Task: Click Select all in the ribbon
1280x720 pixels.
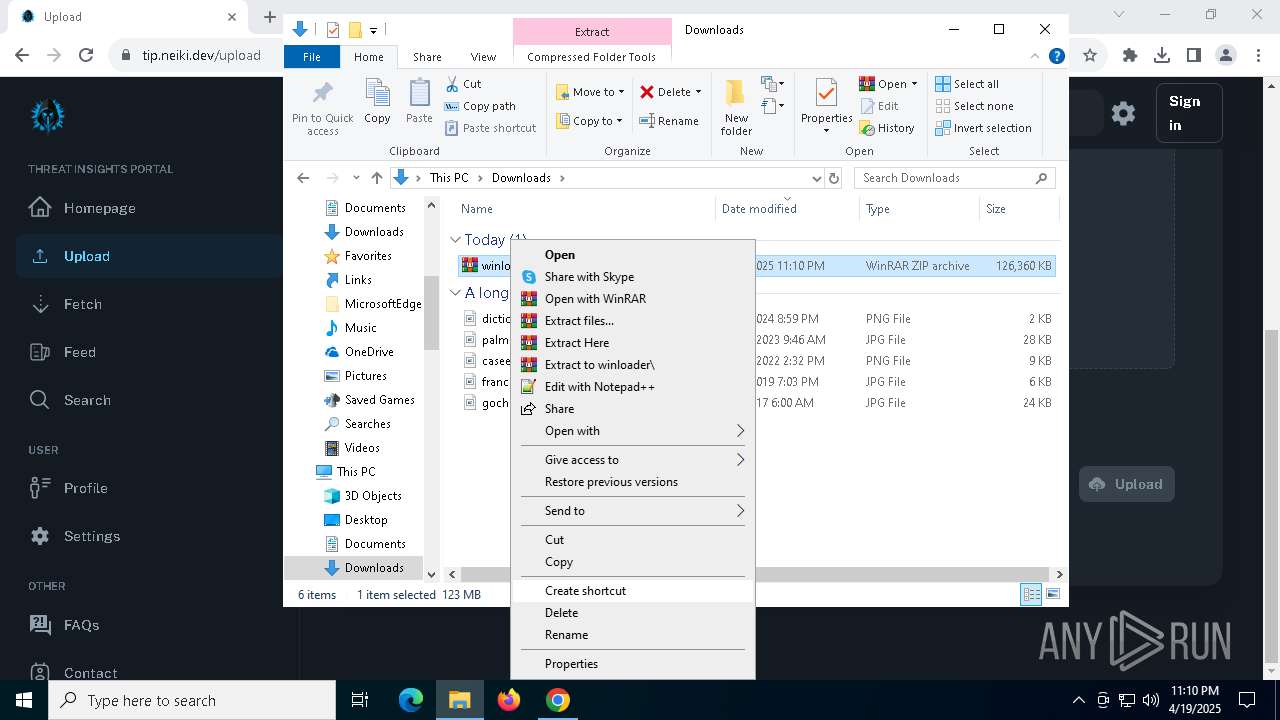Action: click(967, 84)
